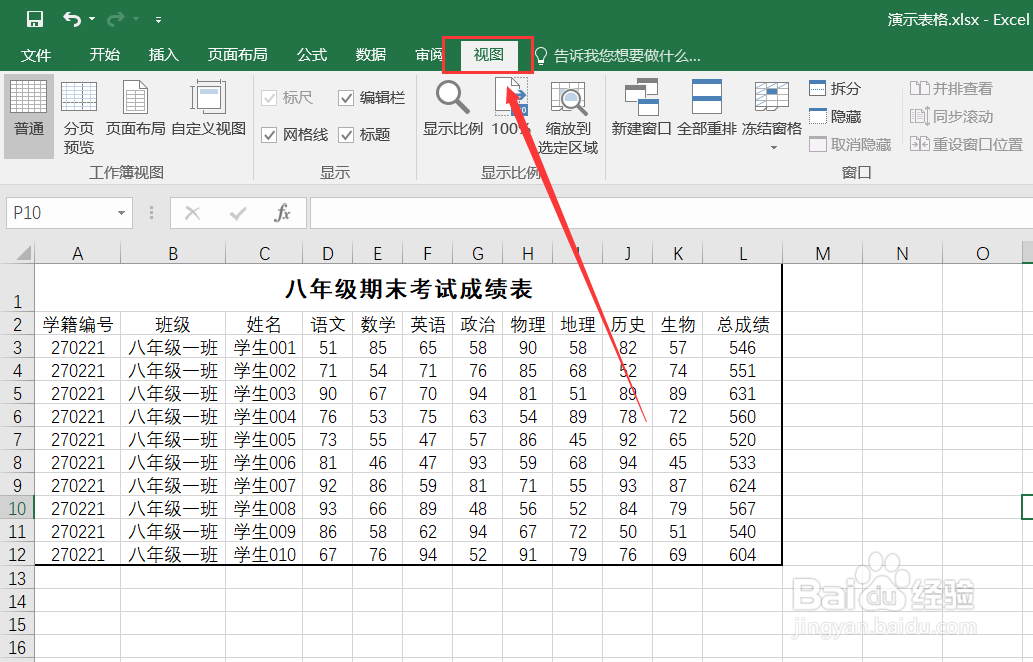This screenshot has width=1033, height=662.
Task: Open the 文件 tab
Action: tap(36, 55)
